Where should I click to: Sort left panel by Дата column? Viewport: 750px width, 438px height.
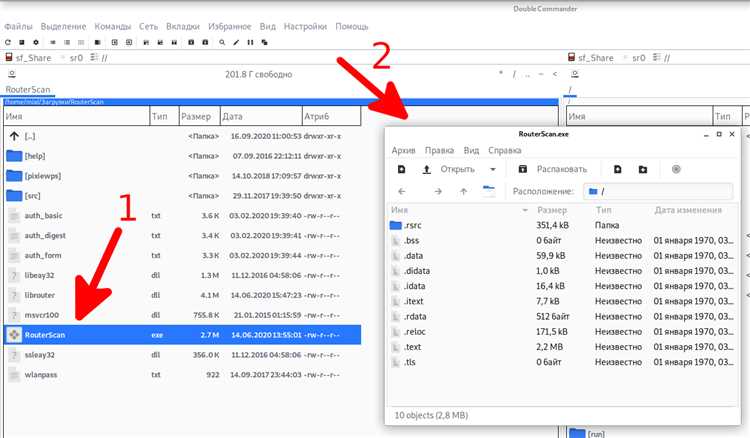261,116
